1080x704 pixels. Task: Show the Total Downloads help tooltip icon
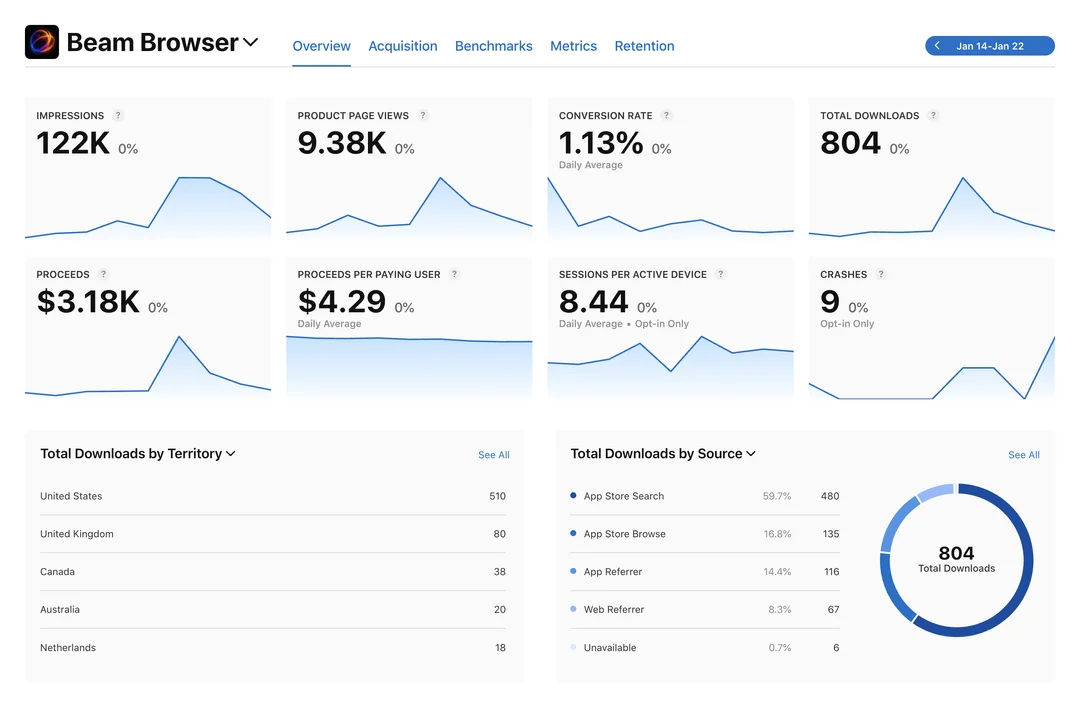(933, 116)
